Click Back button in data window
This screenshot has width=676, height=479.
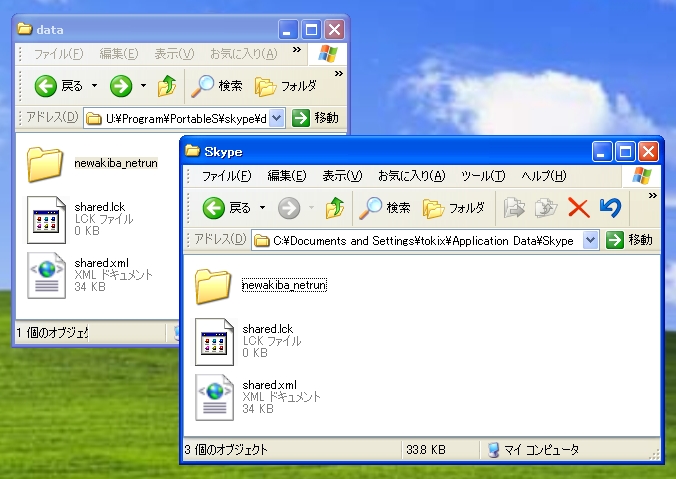[58, 86]
